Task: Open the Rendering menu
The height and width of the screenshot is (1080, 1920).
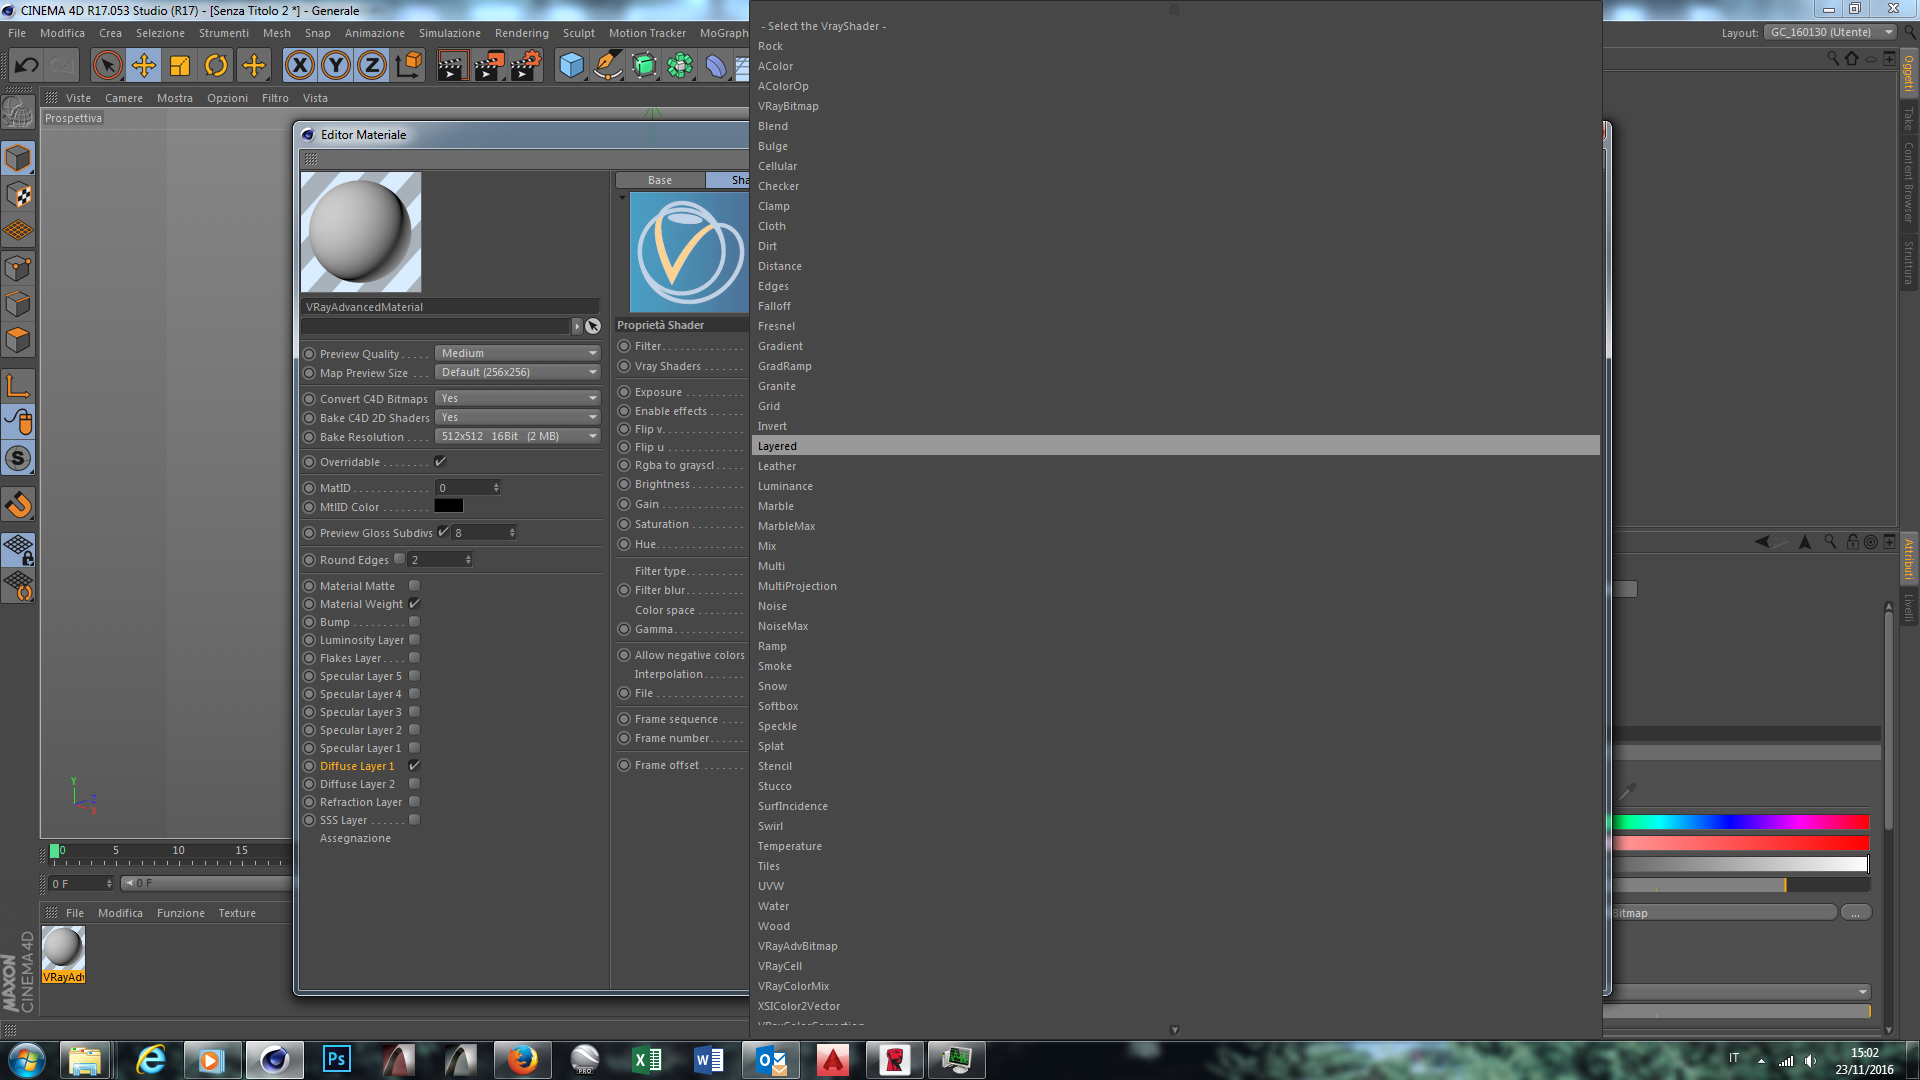Action: [x=521, y=33]
